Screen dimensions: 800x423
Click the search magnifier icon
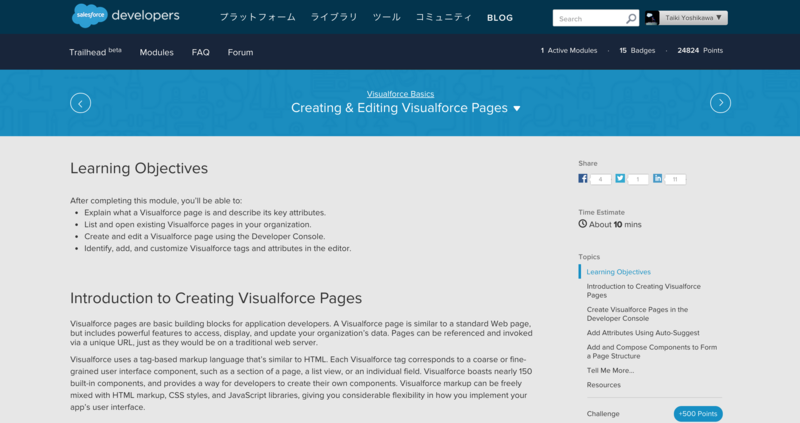[x=631, y=18]
